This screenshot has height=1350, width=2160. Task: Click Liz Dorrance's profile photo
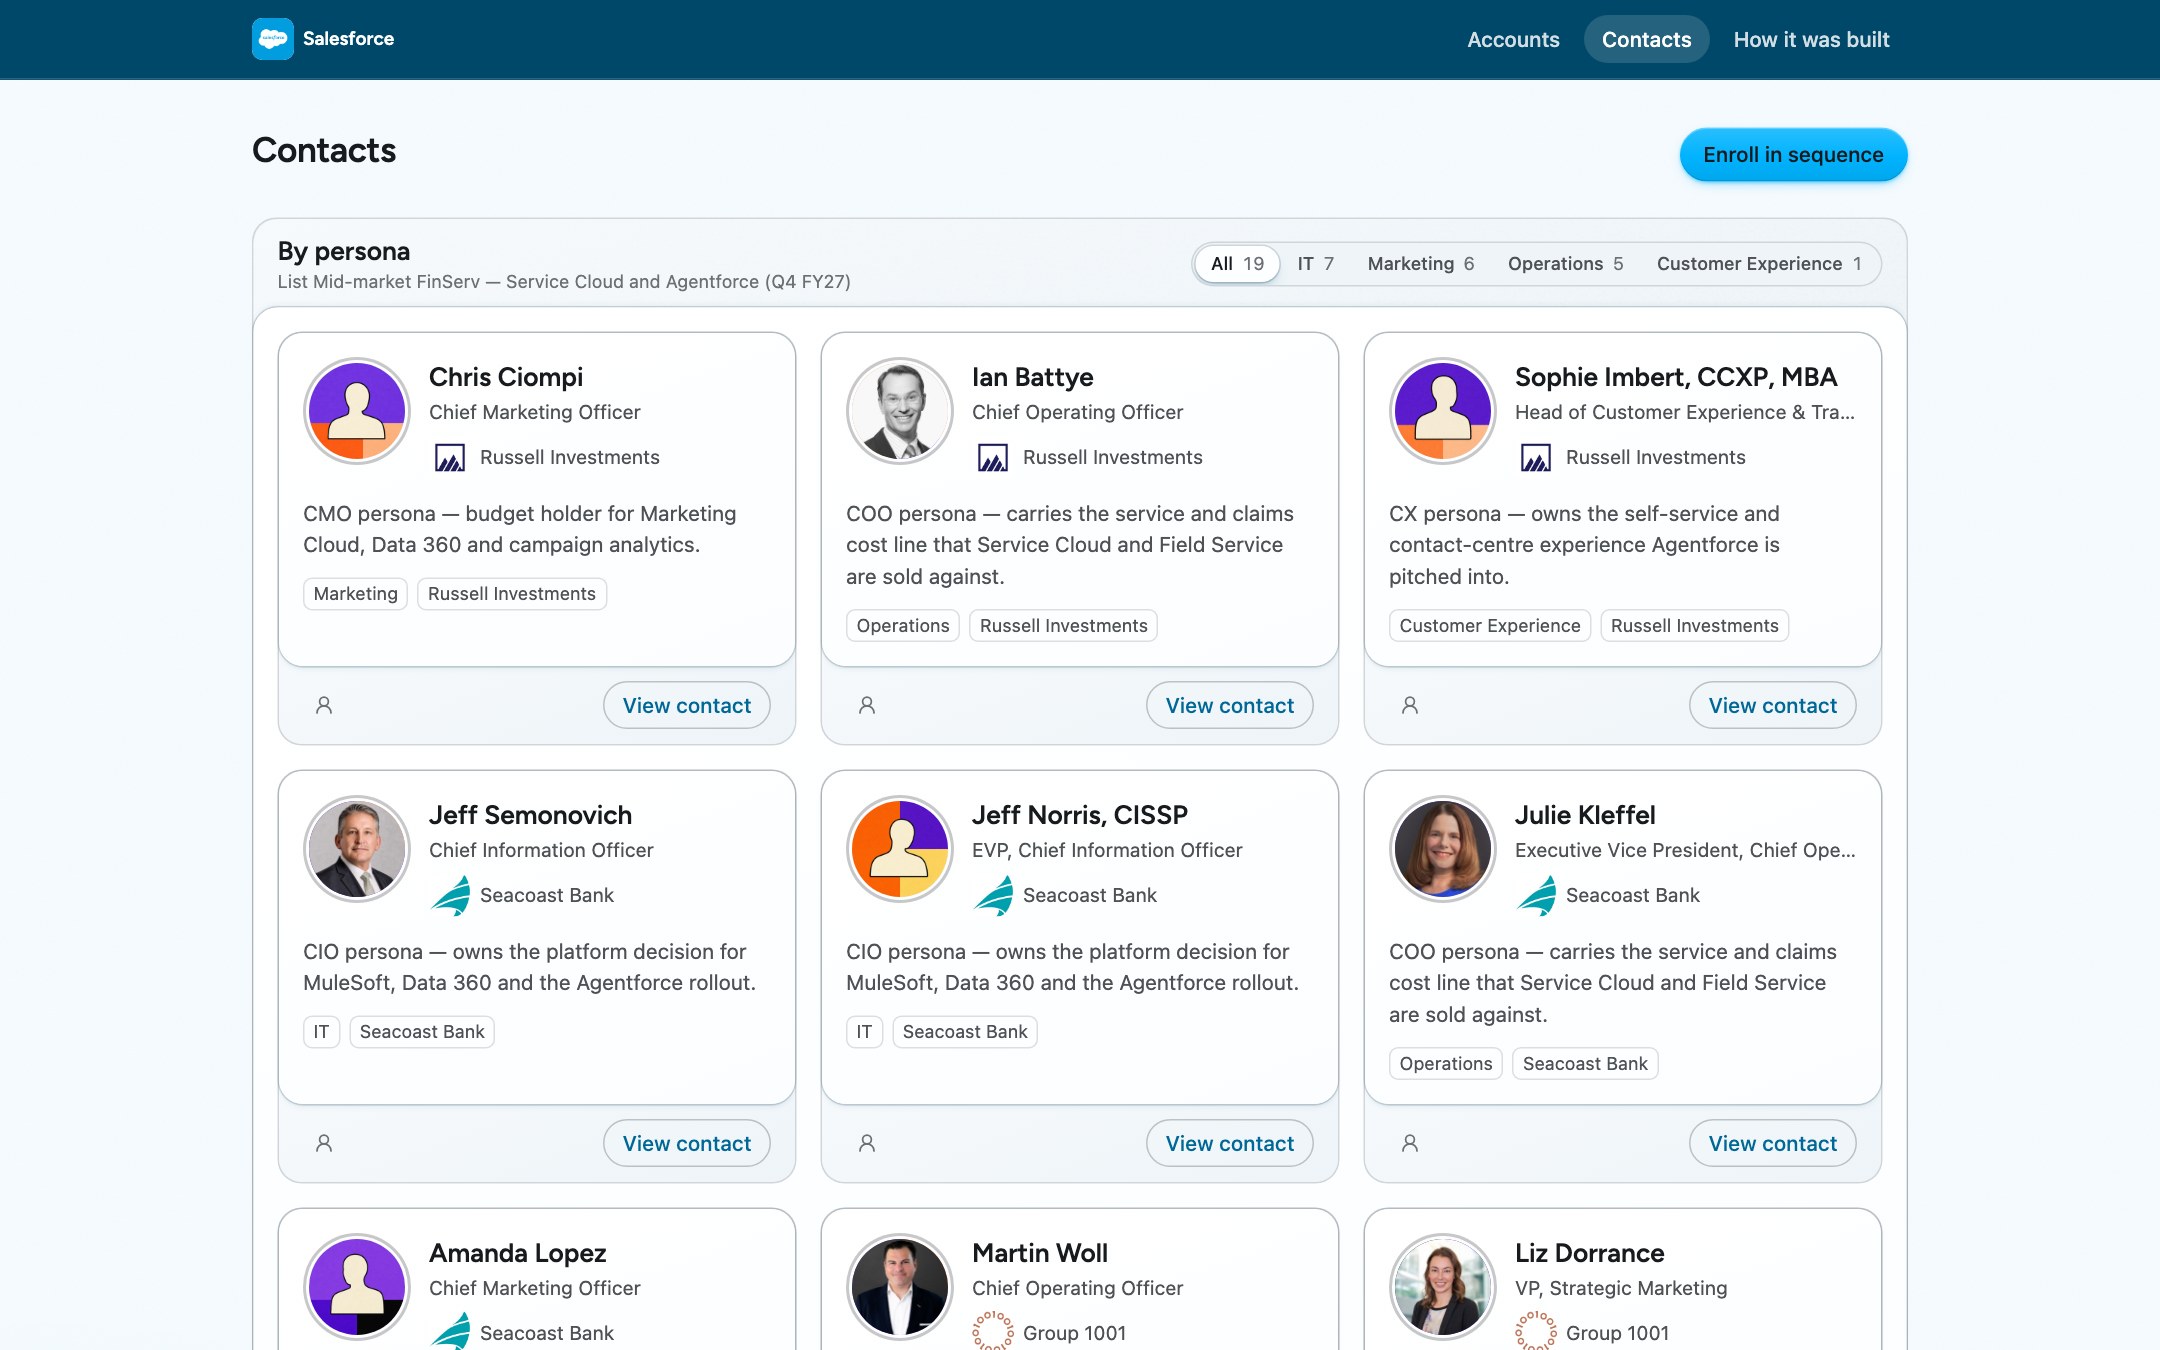tap(1443, 1287)
